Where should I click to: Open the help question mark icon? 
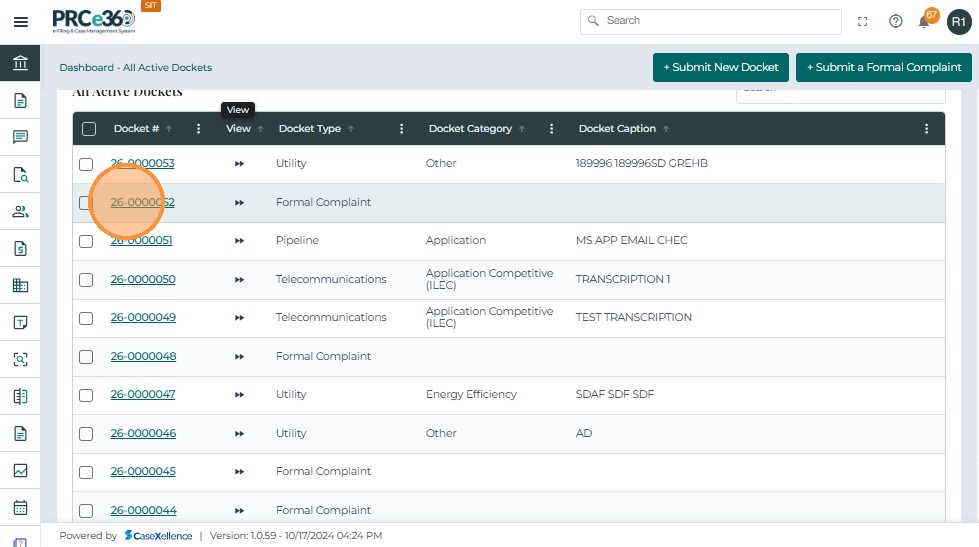point(895,21)
